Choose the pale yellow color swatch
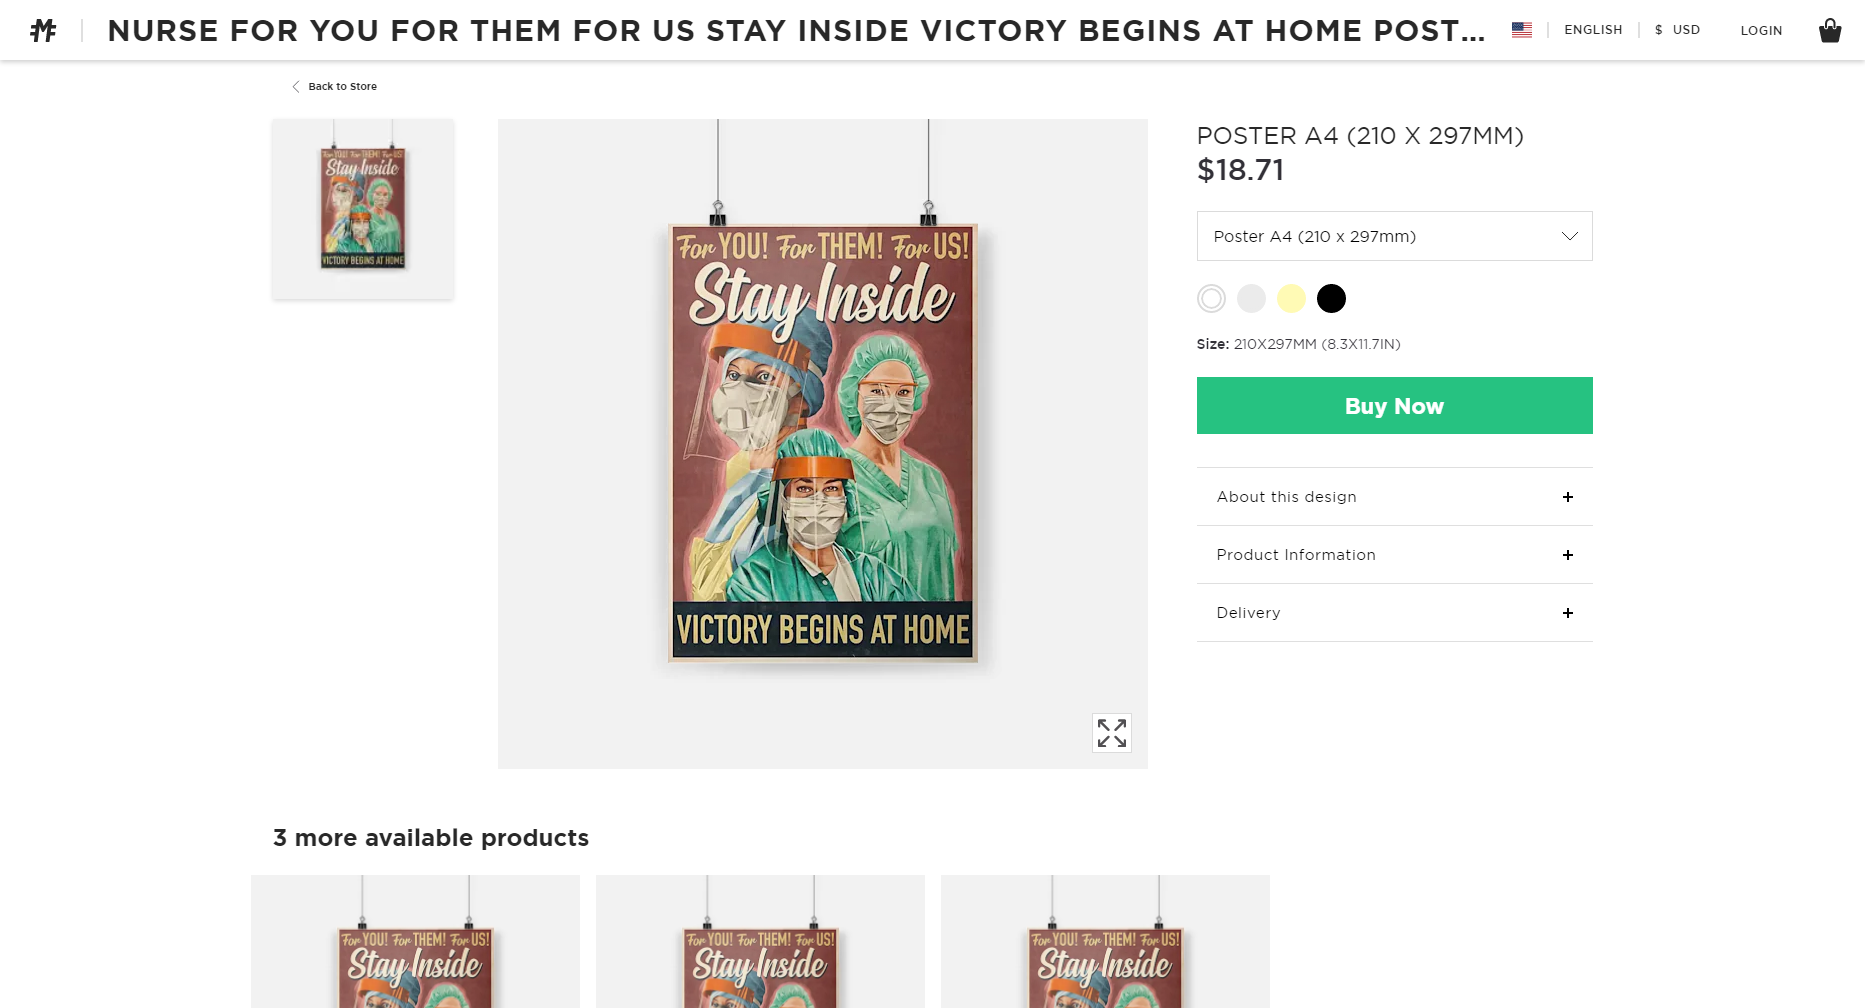Viewport: 1865px width, 1008px height. click(1291, 299)
